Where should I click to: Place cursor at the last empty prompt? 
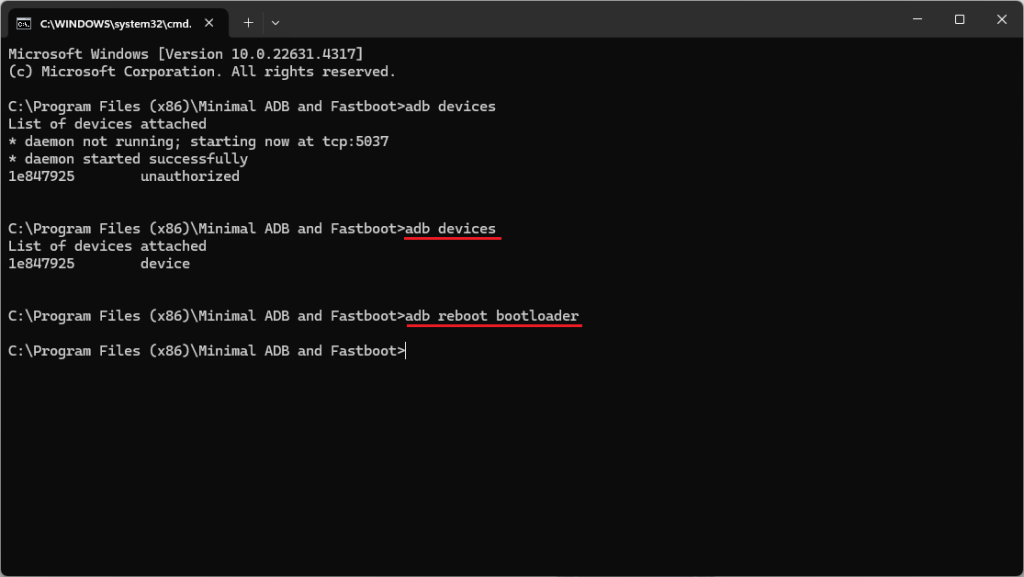(406, 351)
